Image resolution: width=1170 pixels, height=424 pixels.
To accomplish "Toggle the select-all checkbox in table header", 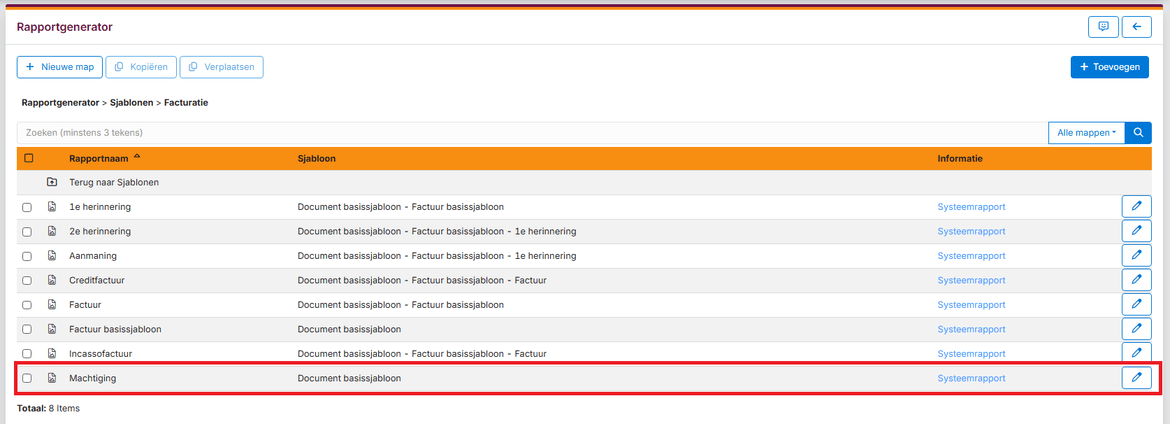I will point(28,158).
